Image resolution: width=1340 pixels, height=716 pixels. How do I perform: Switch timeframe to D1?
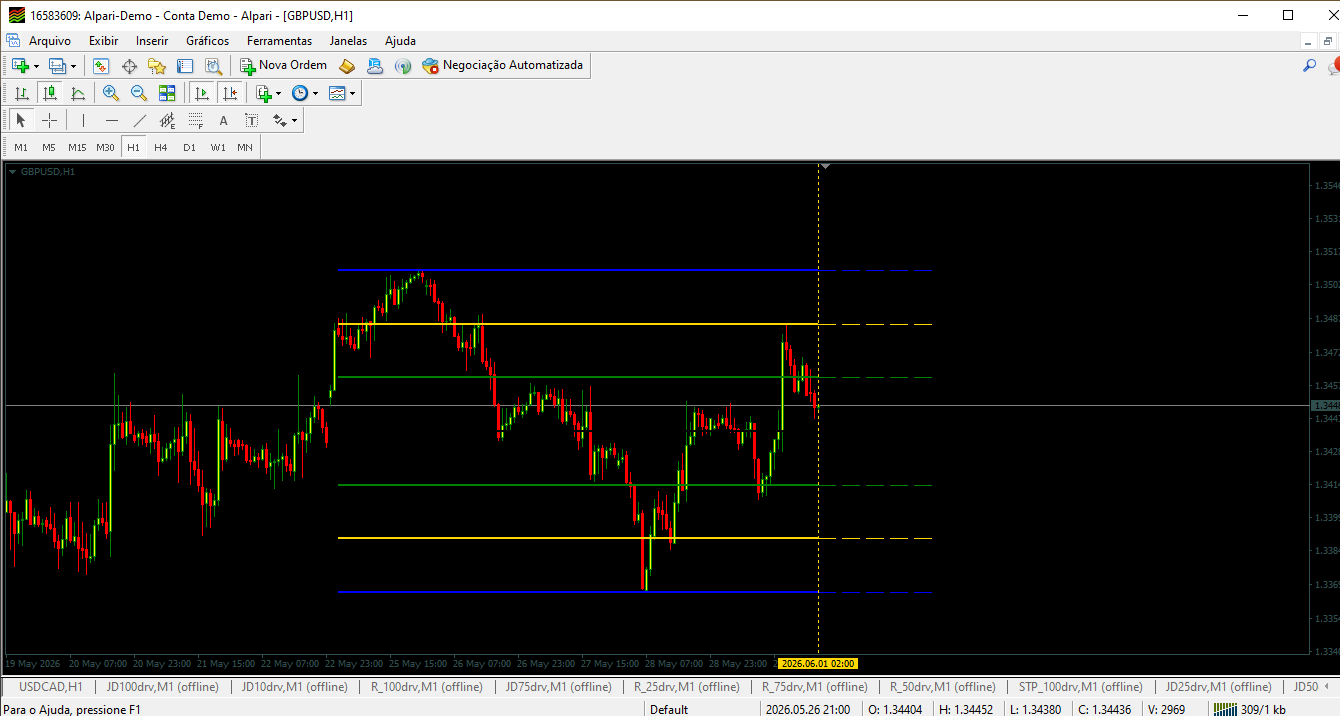[189, 147]
